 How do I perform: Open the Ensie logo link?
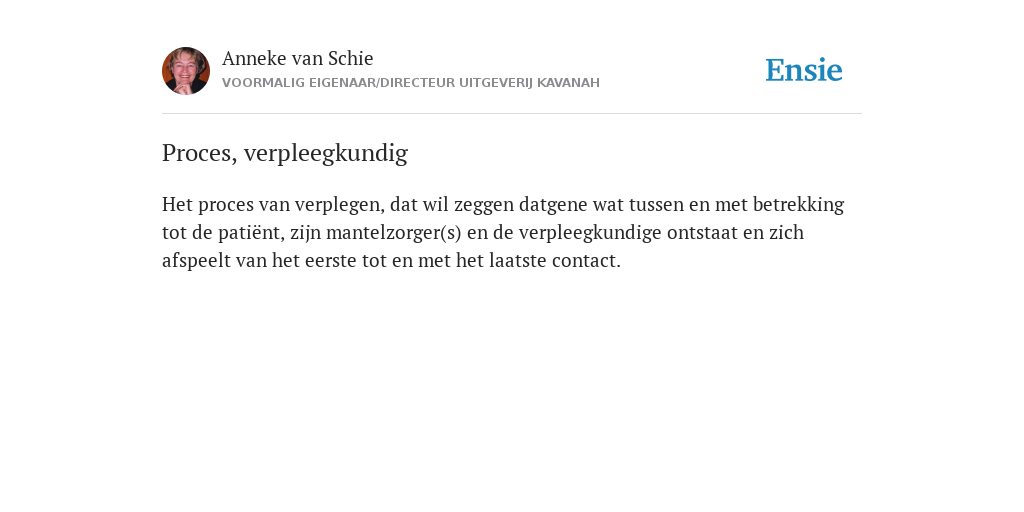click(804, 70)
